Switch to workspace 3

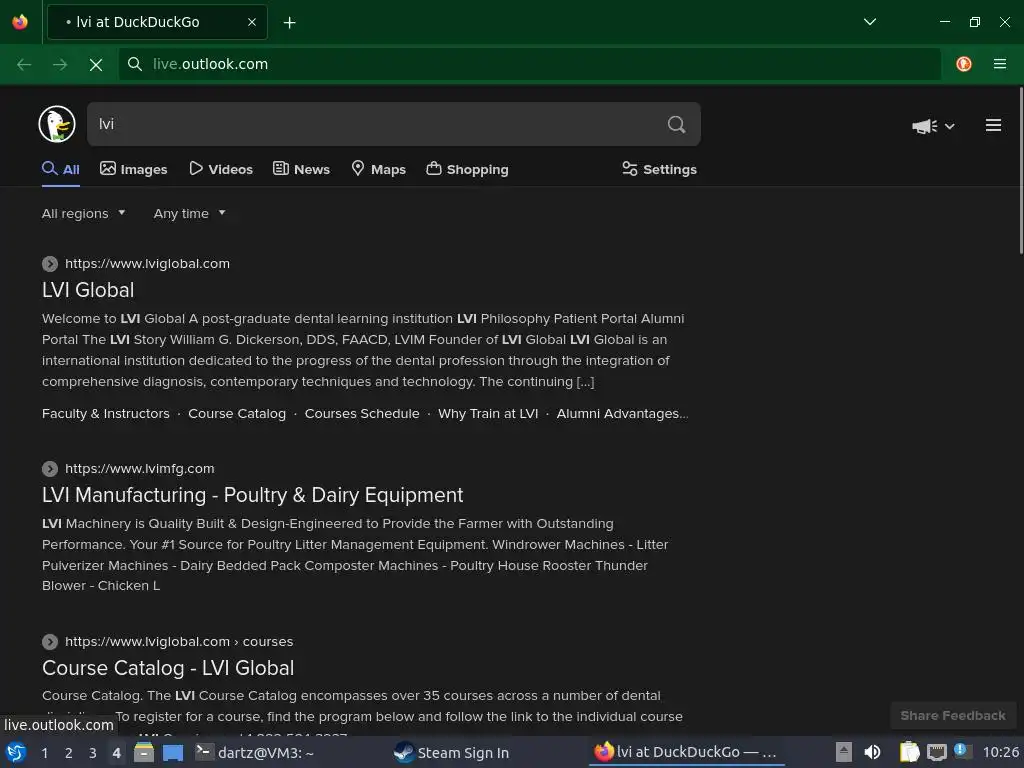point(93,753)
